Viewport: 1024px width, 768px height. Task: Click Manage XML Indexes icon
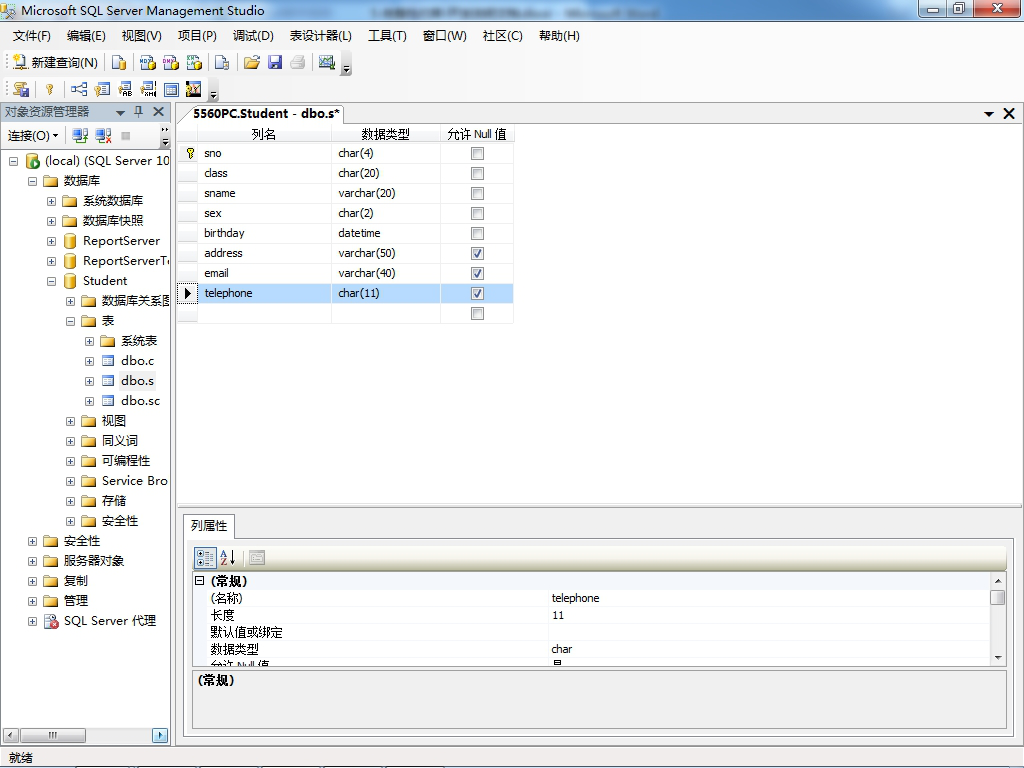(148, 89)
